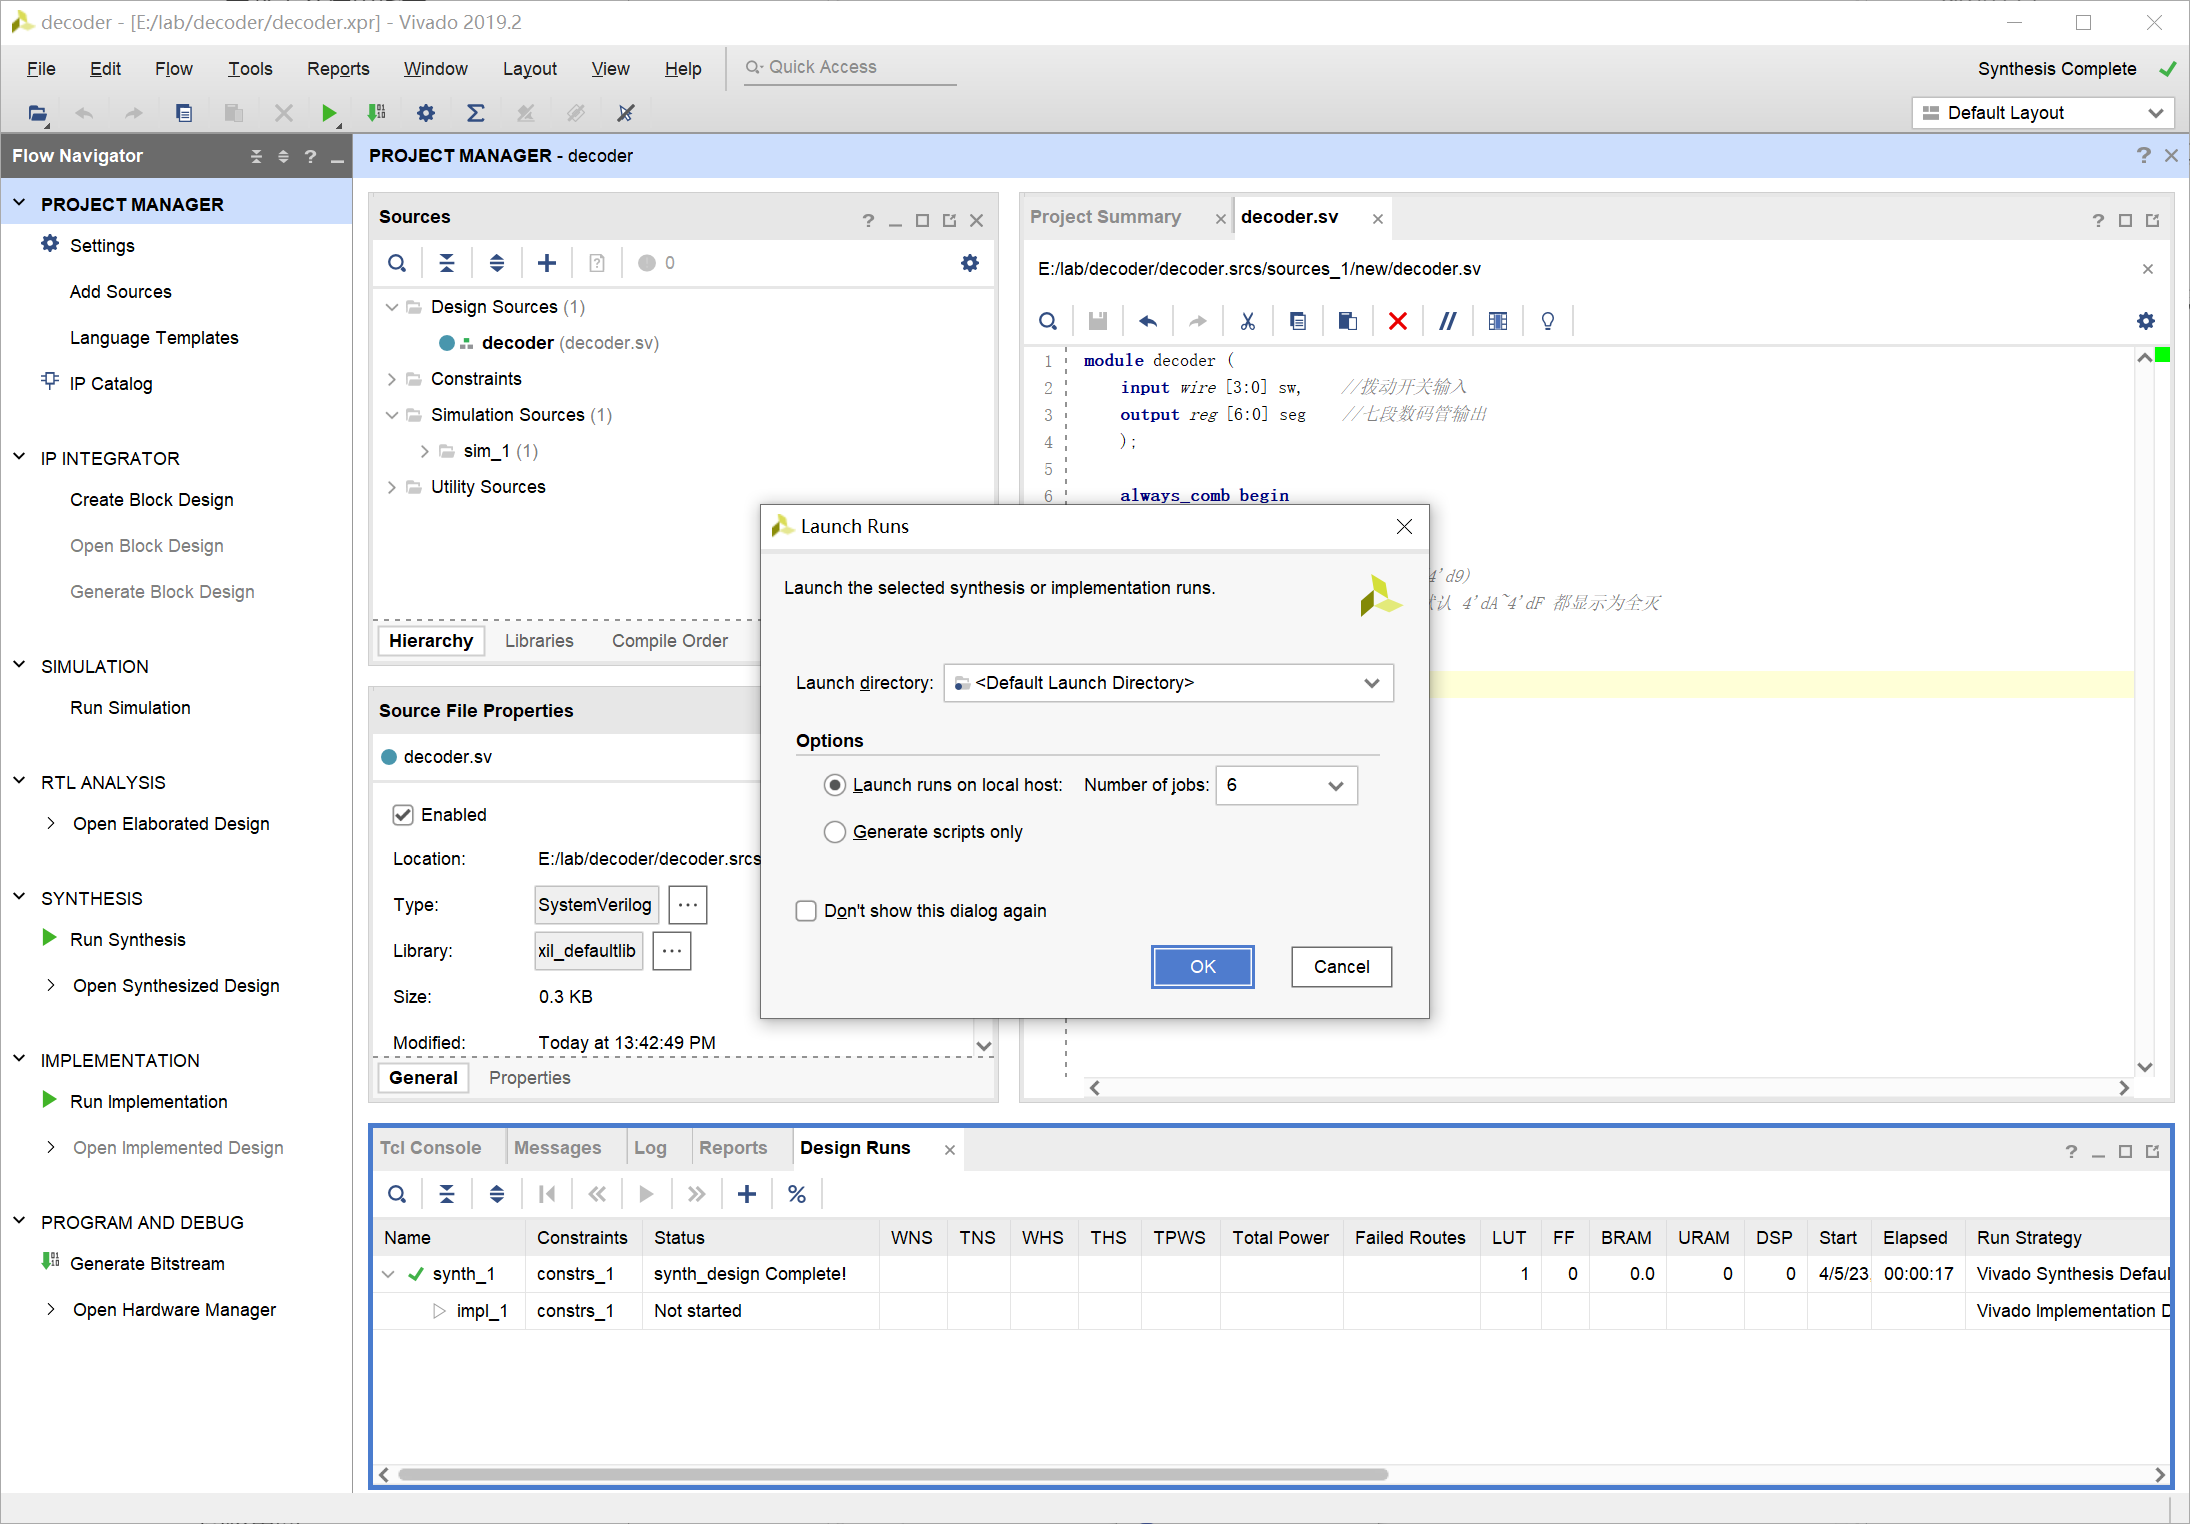Viewport: 2190px width, 1524px height.
Task: Click Generate Bitstream icon in toolbar
Action: pyautogui.click(x=377, y=113)
